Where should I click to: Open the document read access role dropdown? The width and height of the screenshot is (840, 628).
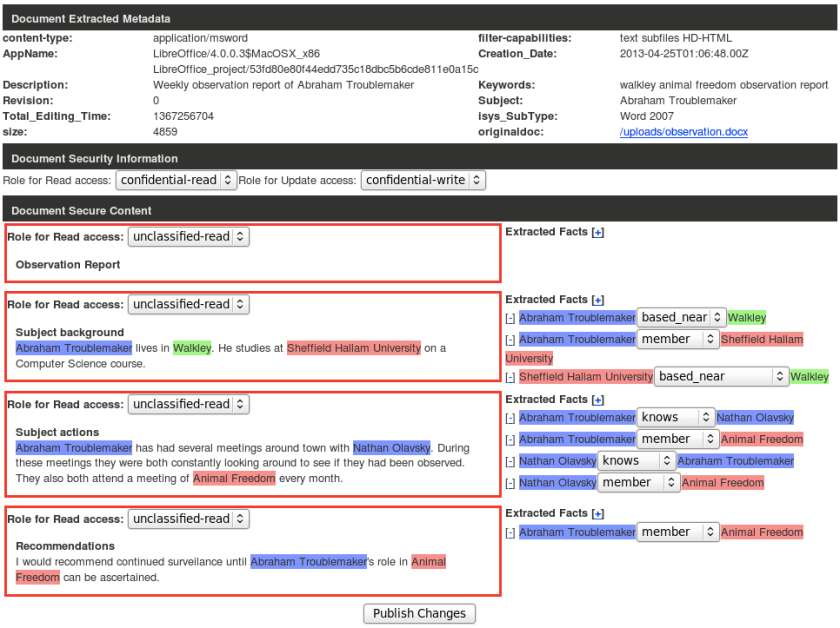176,180
